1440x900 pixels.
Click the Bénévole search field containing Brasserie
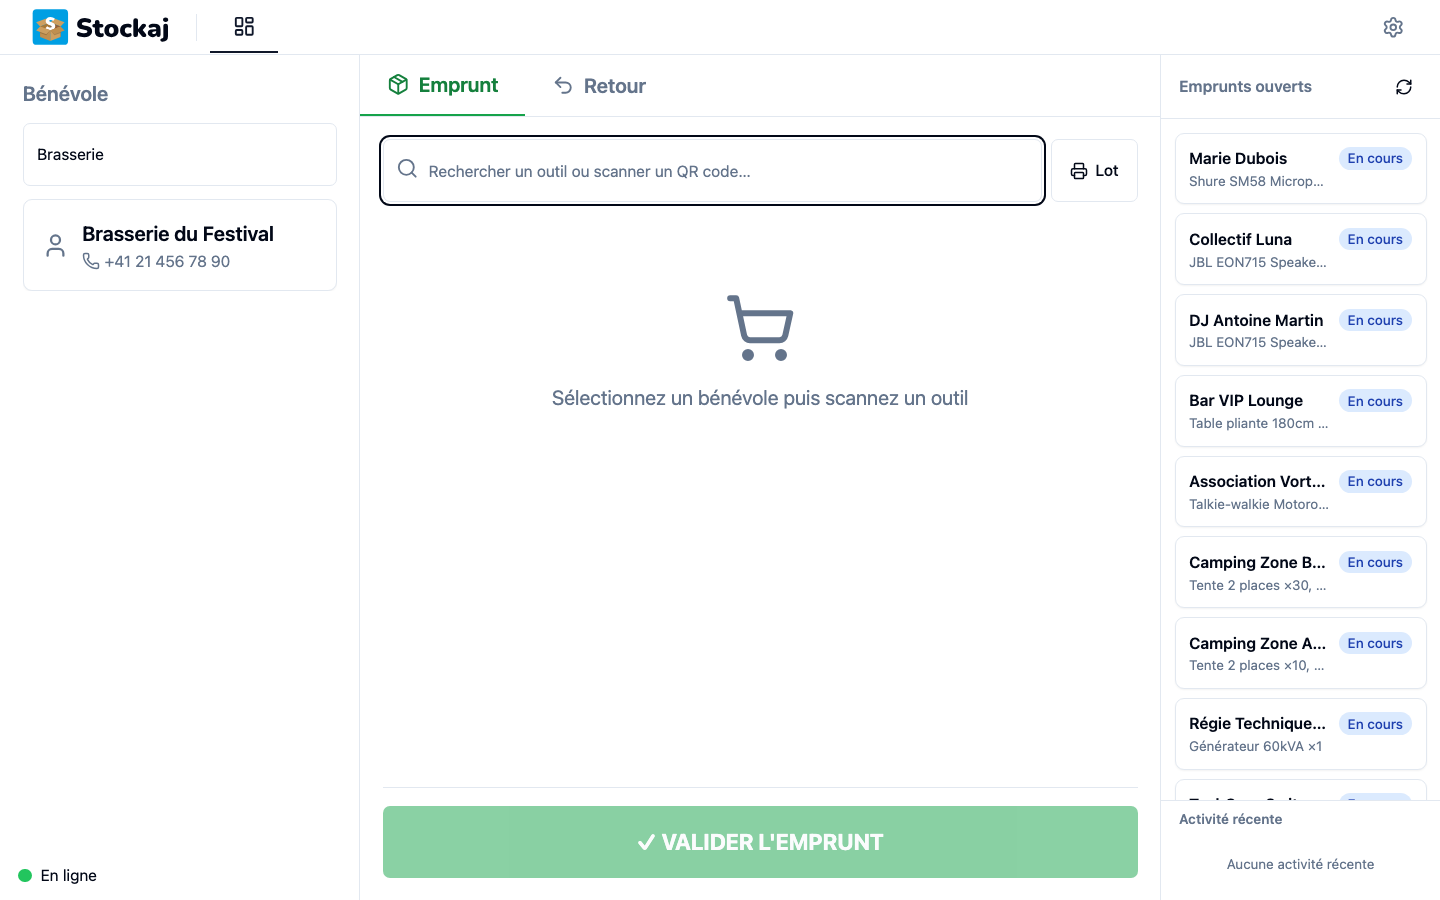pos(180,155)
